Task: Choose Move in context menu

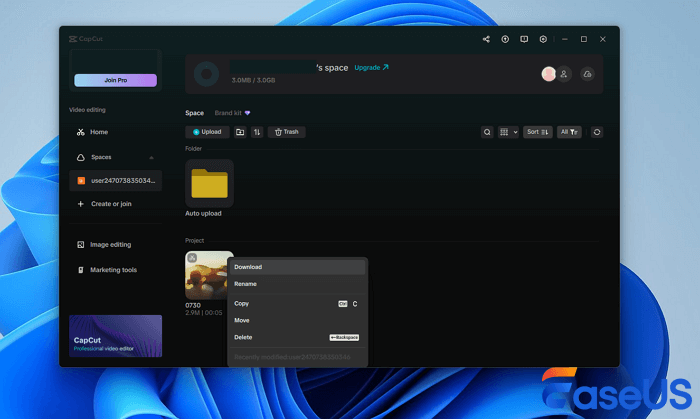Action: [297, 320]
